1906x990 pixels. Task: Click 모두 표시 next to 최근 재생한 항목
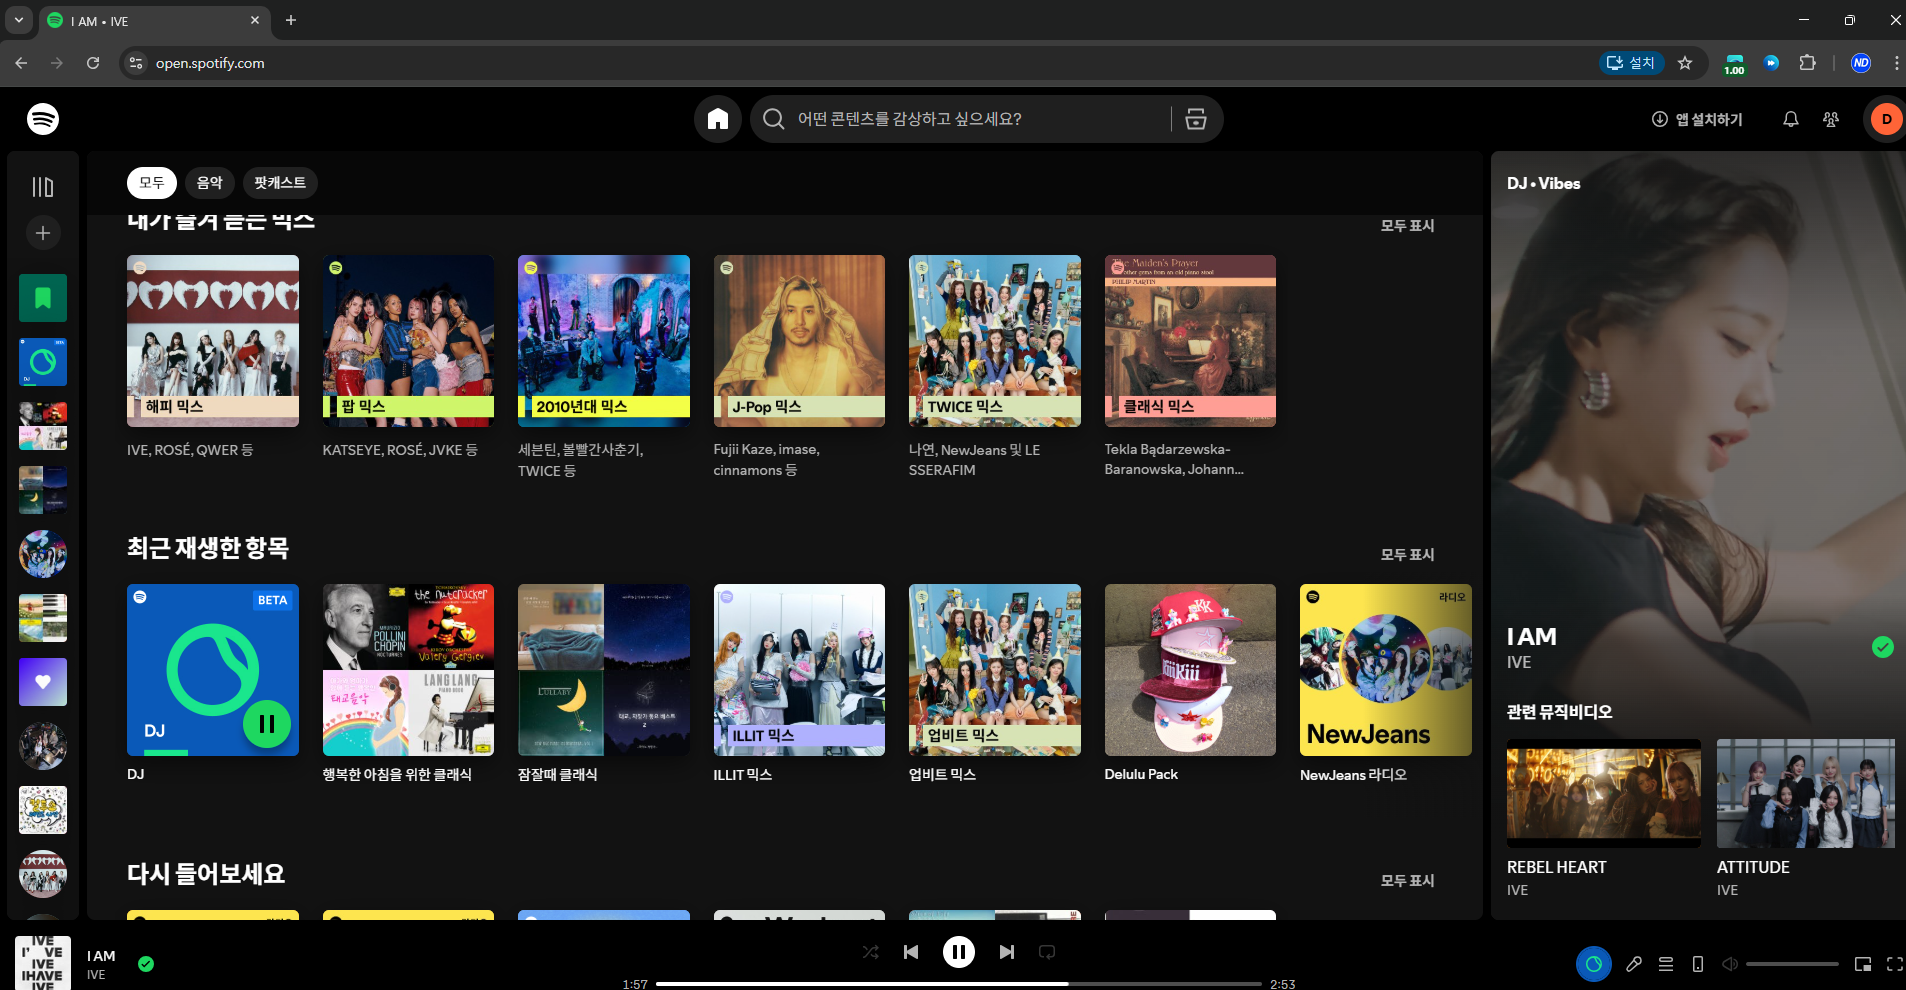tap(1407, 554)
